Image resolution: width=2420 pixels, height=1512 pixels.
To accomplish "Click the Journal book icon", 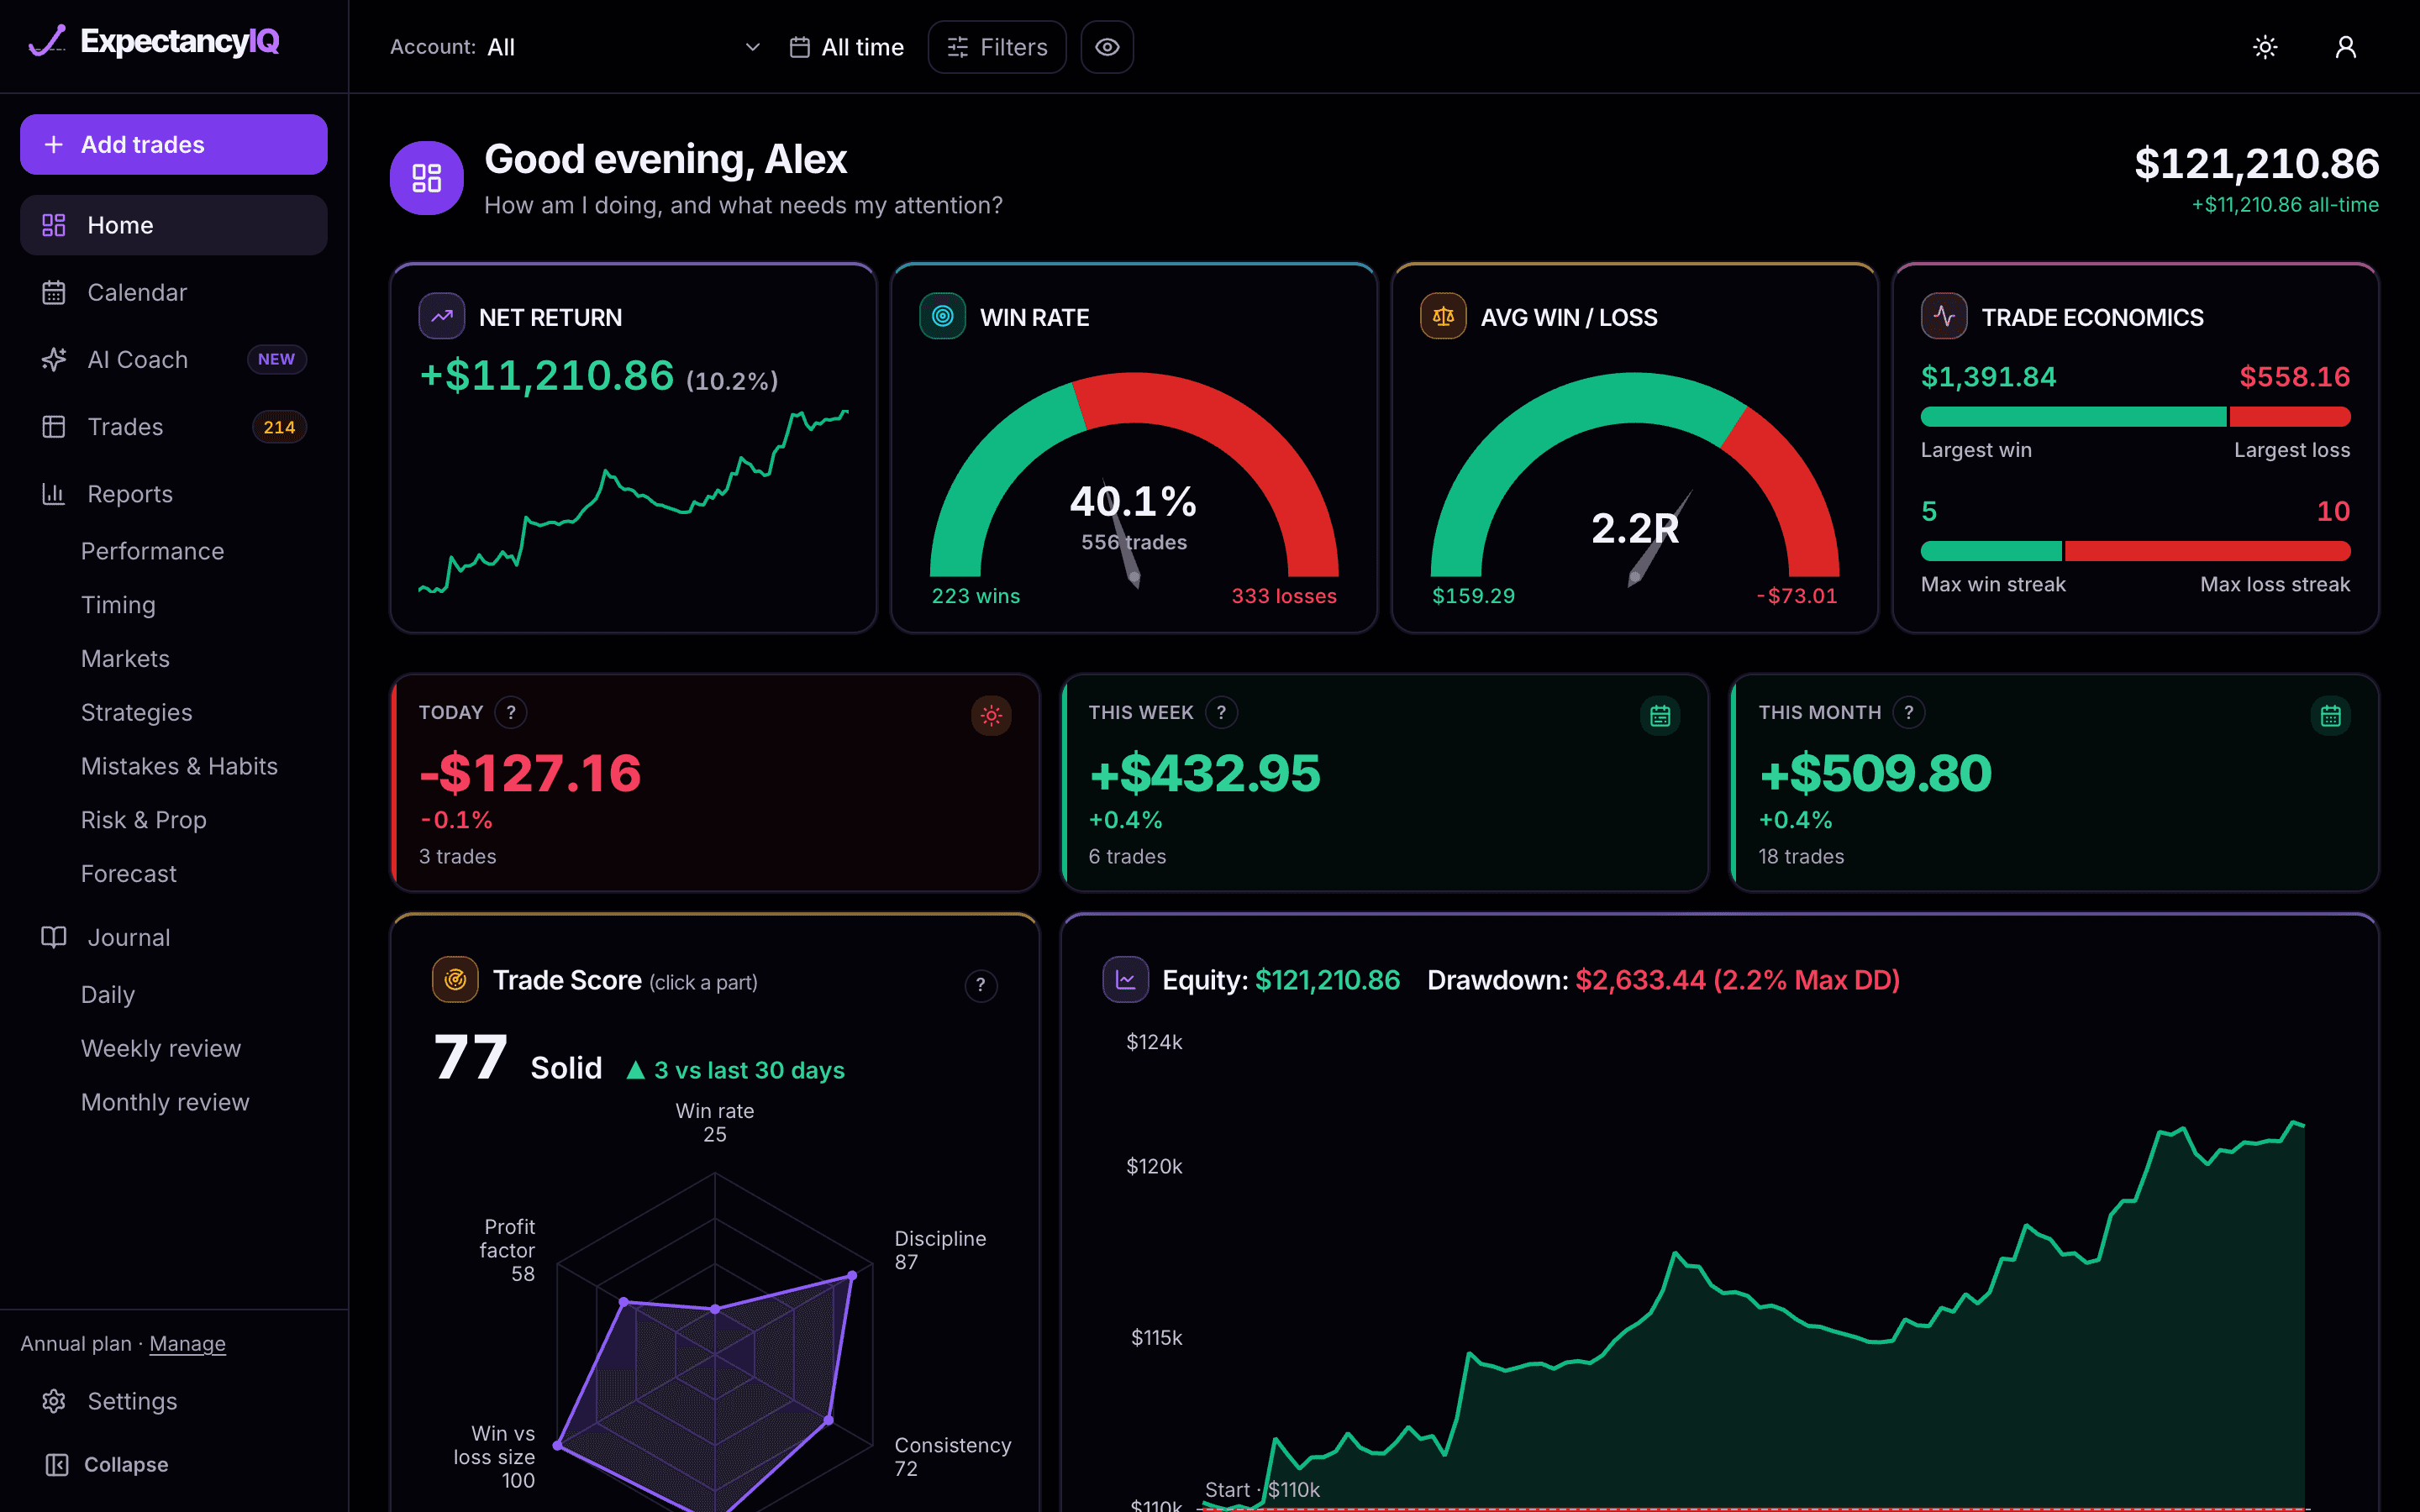I will tap(53, 937).
